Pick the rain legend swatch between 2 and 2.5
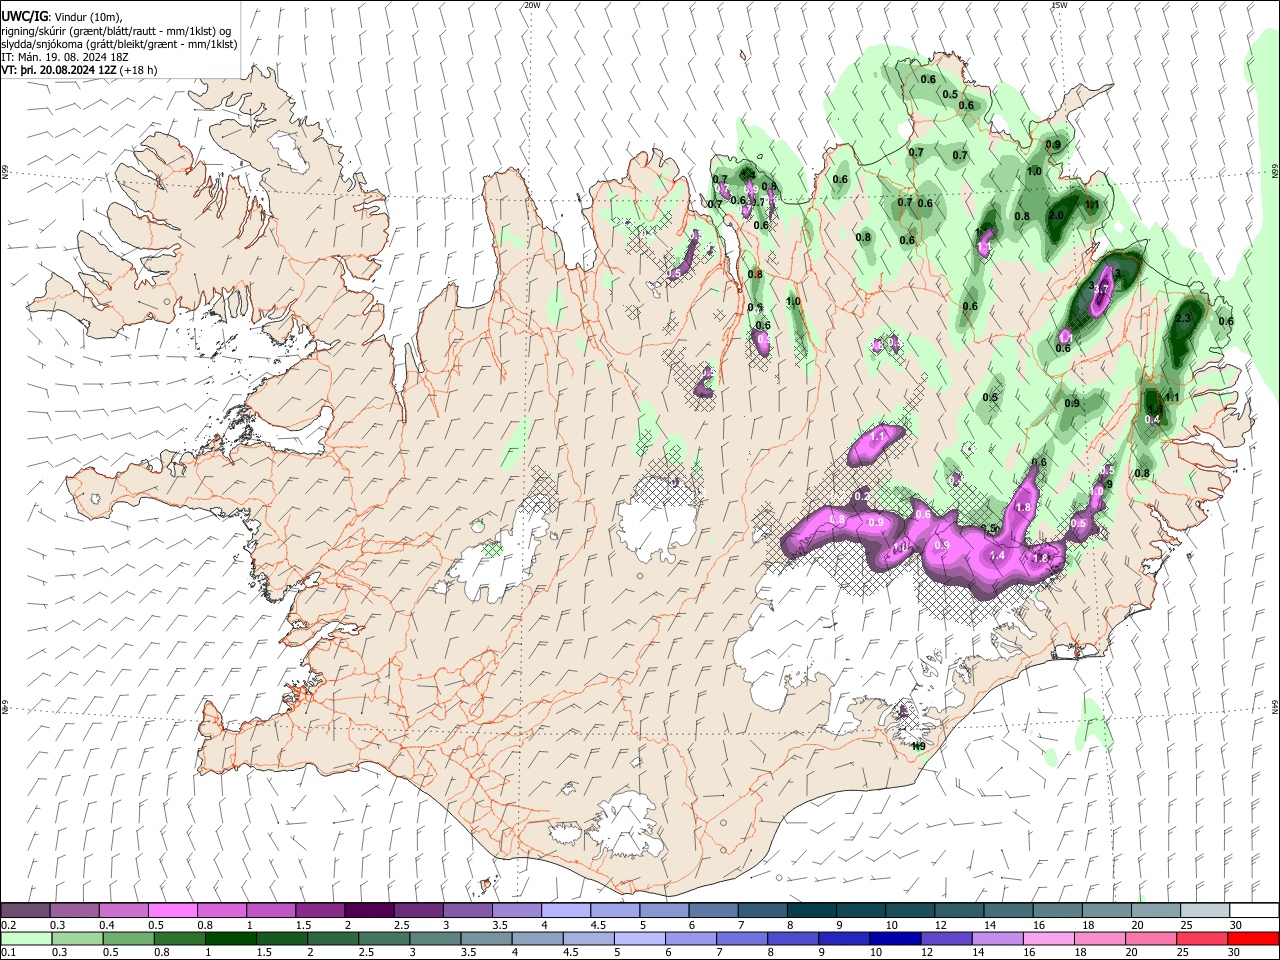Screen dimensions: 1280x960 (332, 939)
